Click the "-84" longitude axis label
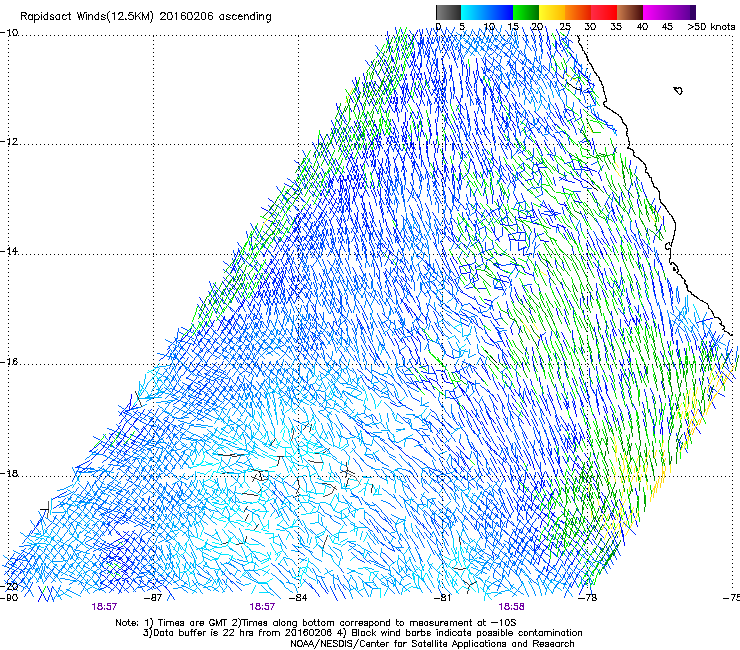Screen dimensions: 740x650 (x=298, y=598)
